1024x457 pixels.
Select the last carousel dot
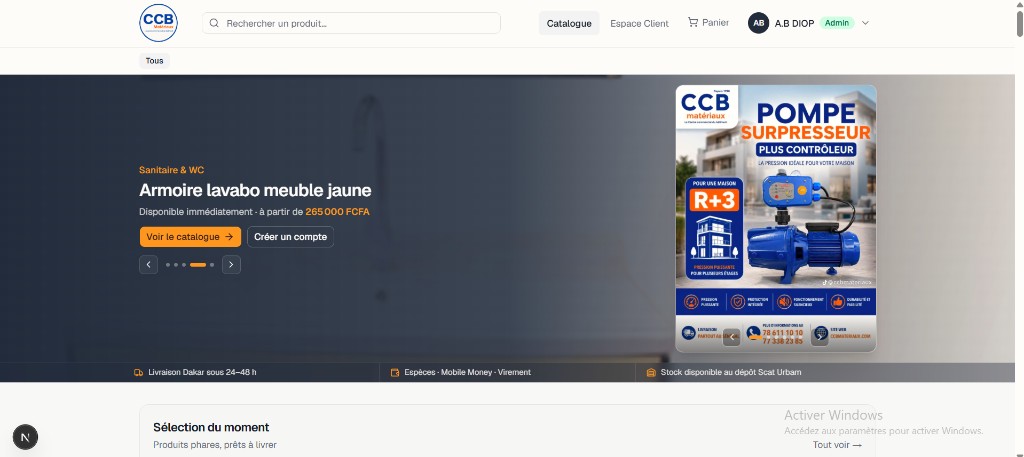pos(212,265)
